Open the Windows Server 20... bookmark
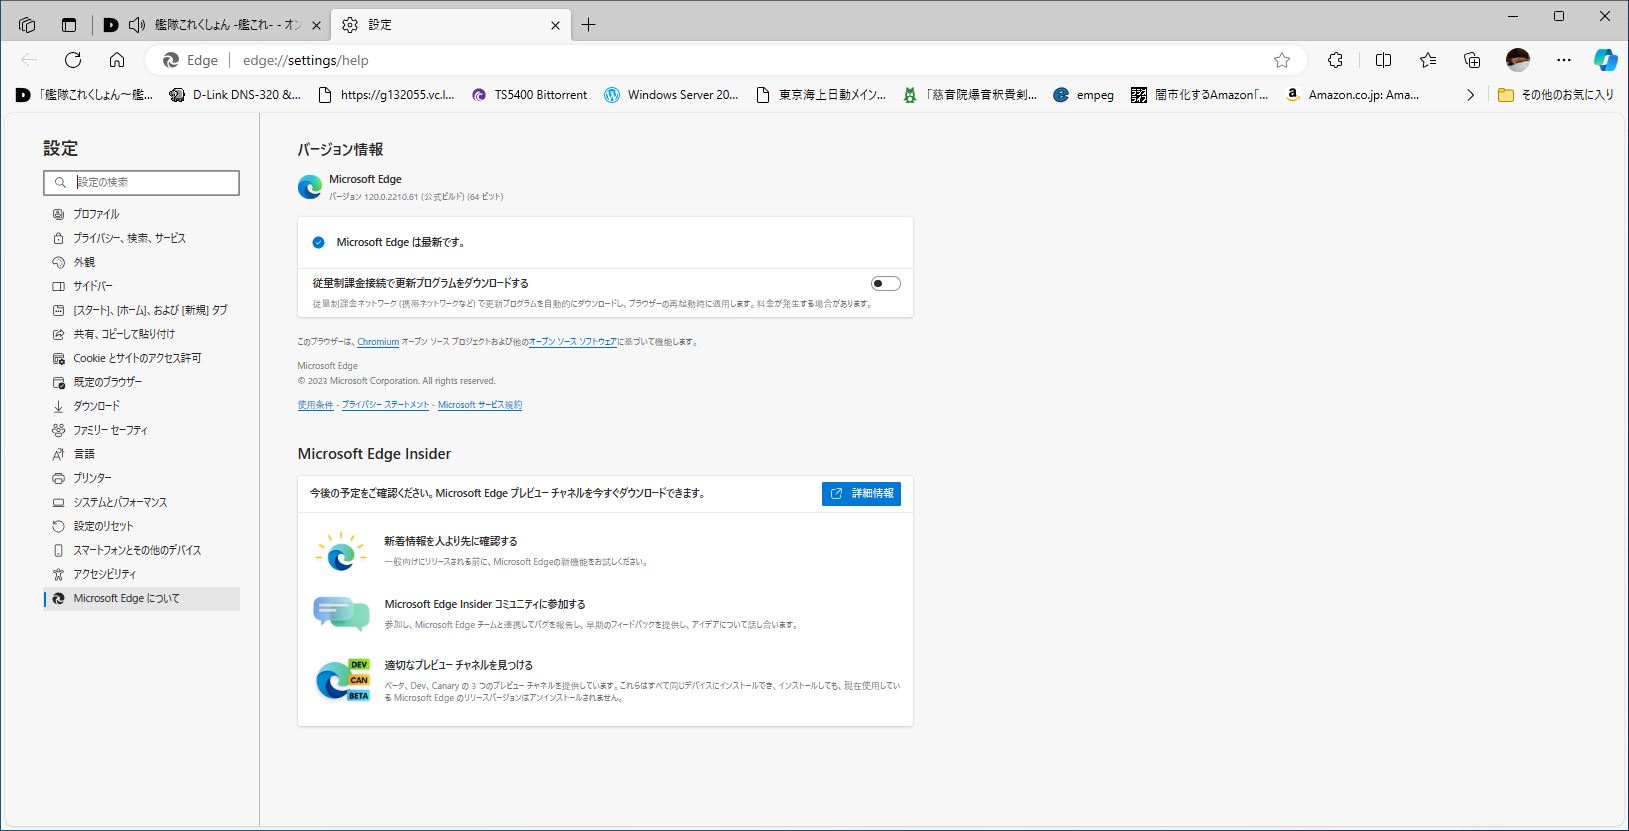This screenshot has width=1629, height=831. [x=670, y=95]
